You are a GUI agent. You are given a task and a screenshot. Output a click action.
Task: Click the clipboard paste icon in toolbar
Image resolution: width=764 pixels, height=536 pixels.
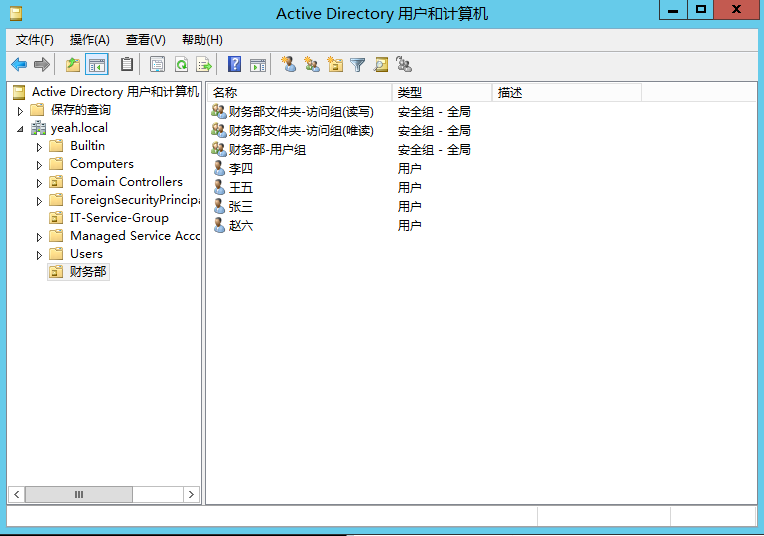click(x=127, y=64)
